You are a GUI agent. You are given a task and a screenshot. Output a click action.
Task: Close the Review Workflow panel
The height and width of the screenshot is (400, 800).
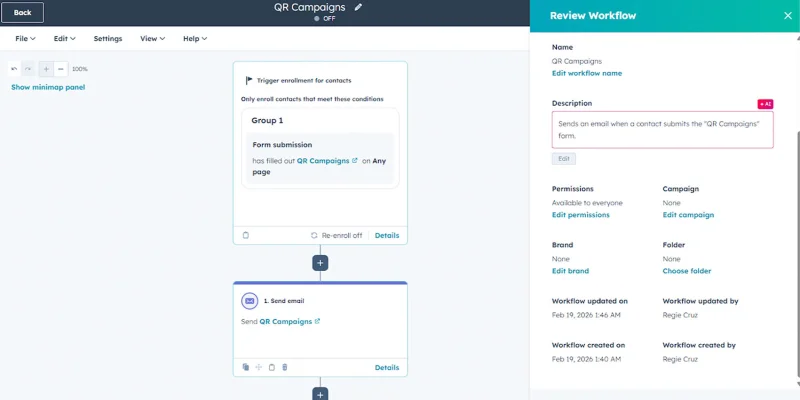[x=788, y=15]
